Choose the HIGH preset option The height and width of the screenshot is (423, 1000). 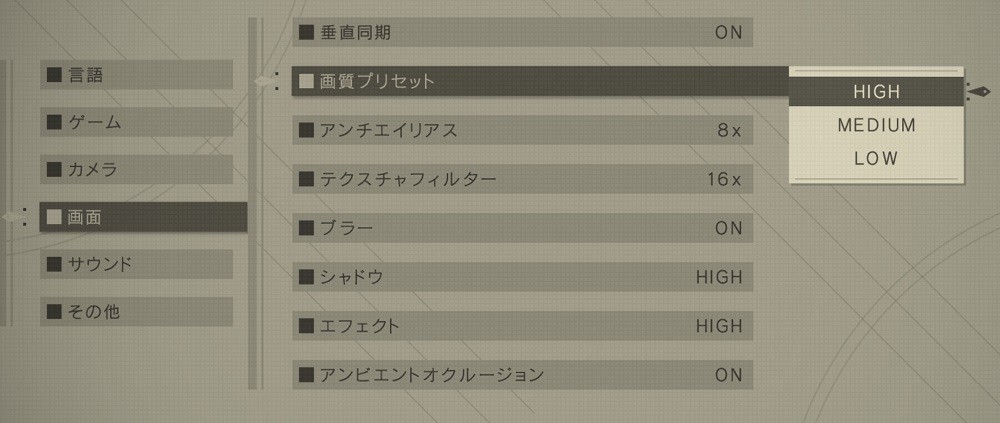876,92
